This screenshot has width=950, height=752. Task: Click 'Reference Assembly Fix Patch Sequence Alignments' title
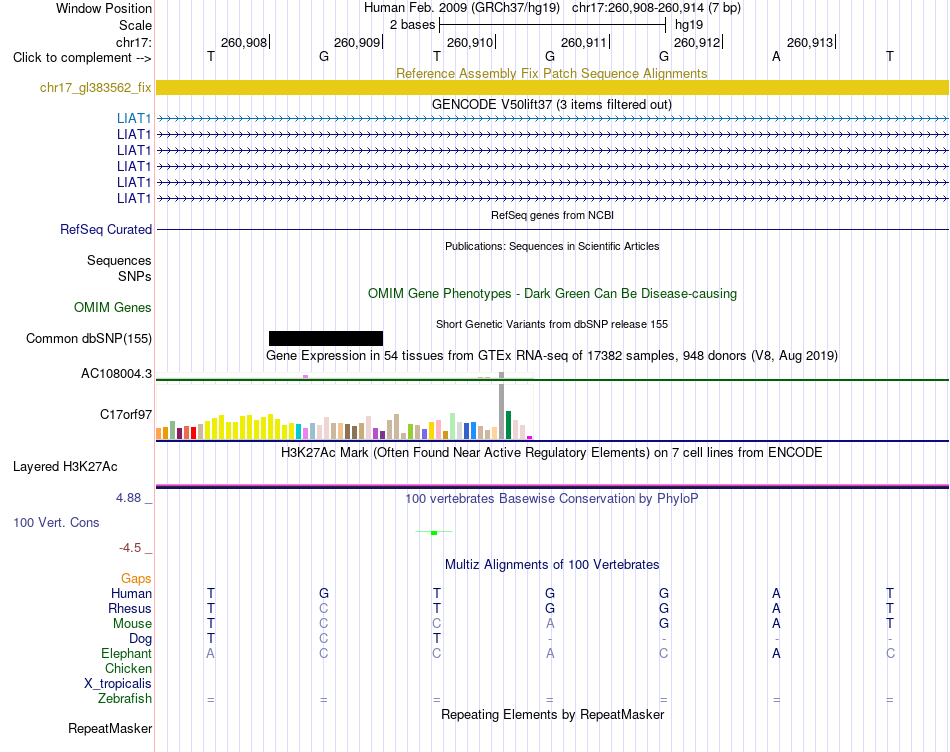(552, 73)
